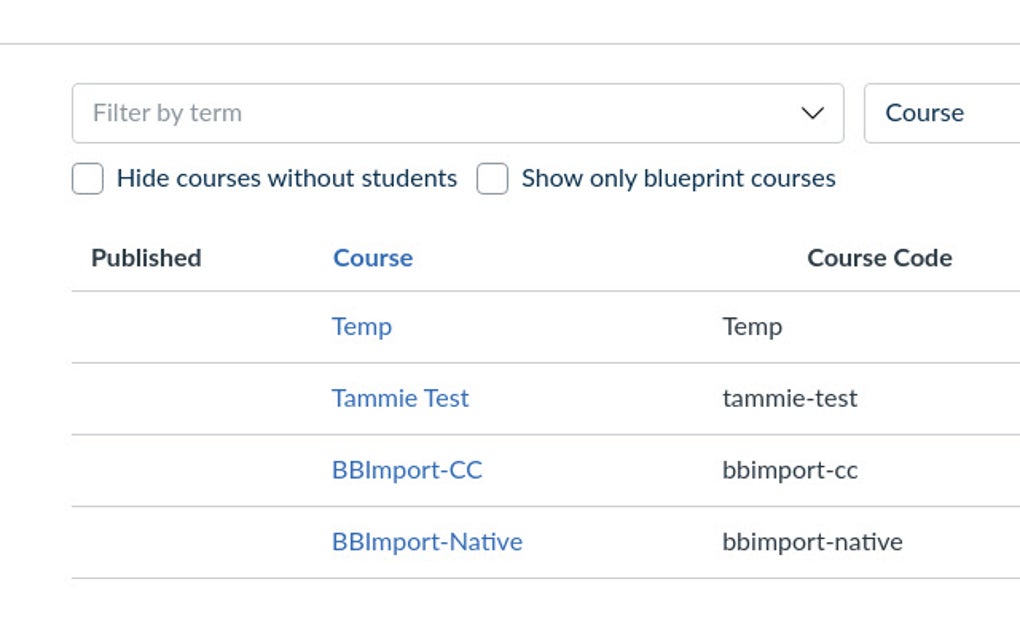Click the Published column header

pyautogui.click(x=145, y=258)
